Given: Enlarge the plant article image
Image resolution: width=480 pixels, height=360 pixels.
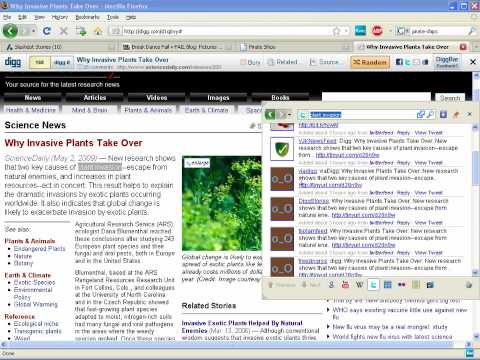Looking at the screenshot, I should pyautogui.click(x=197, y=163).
